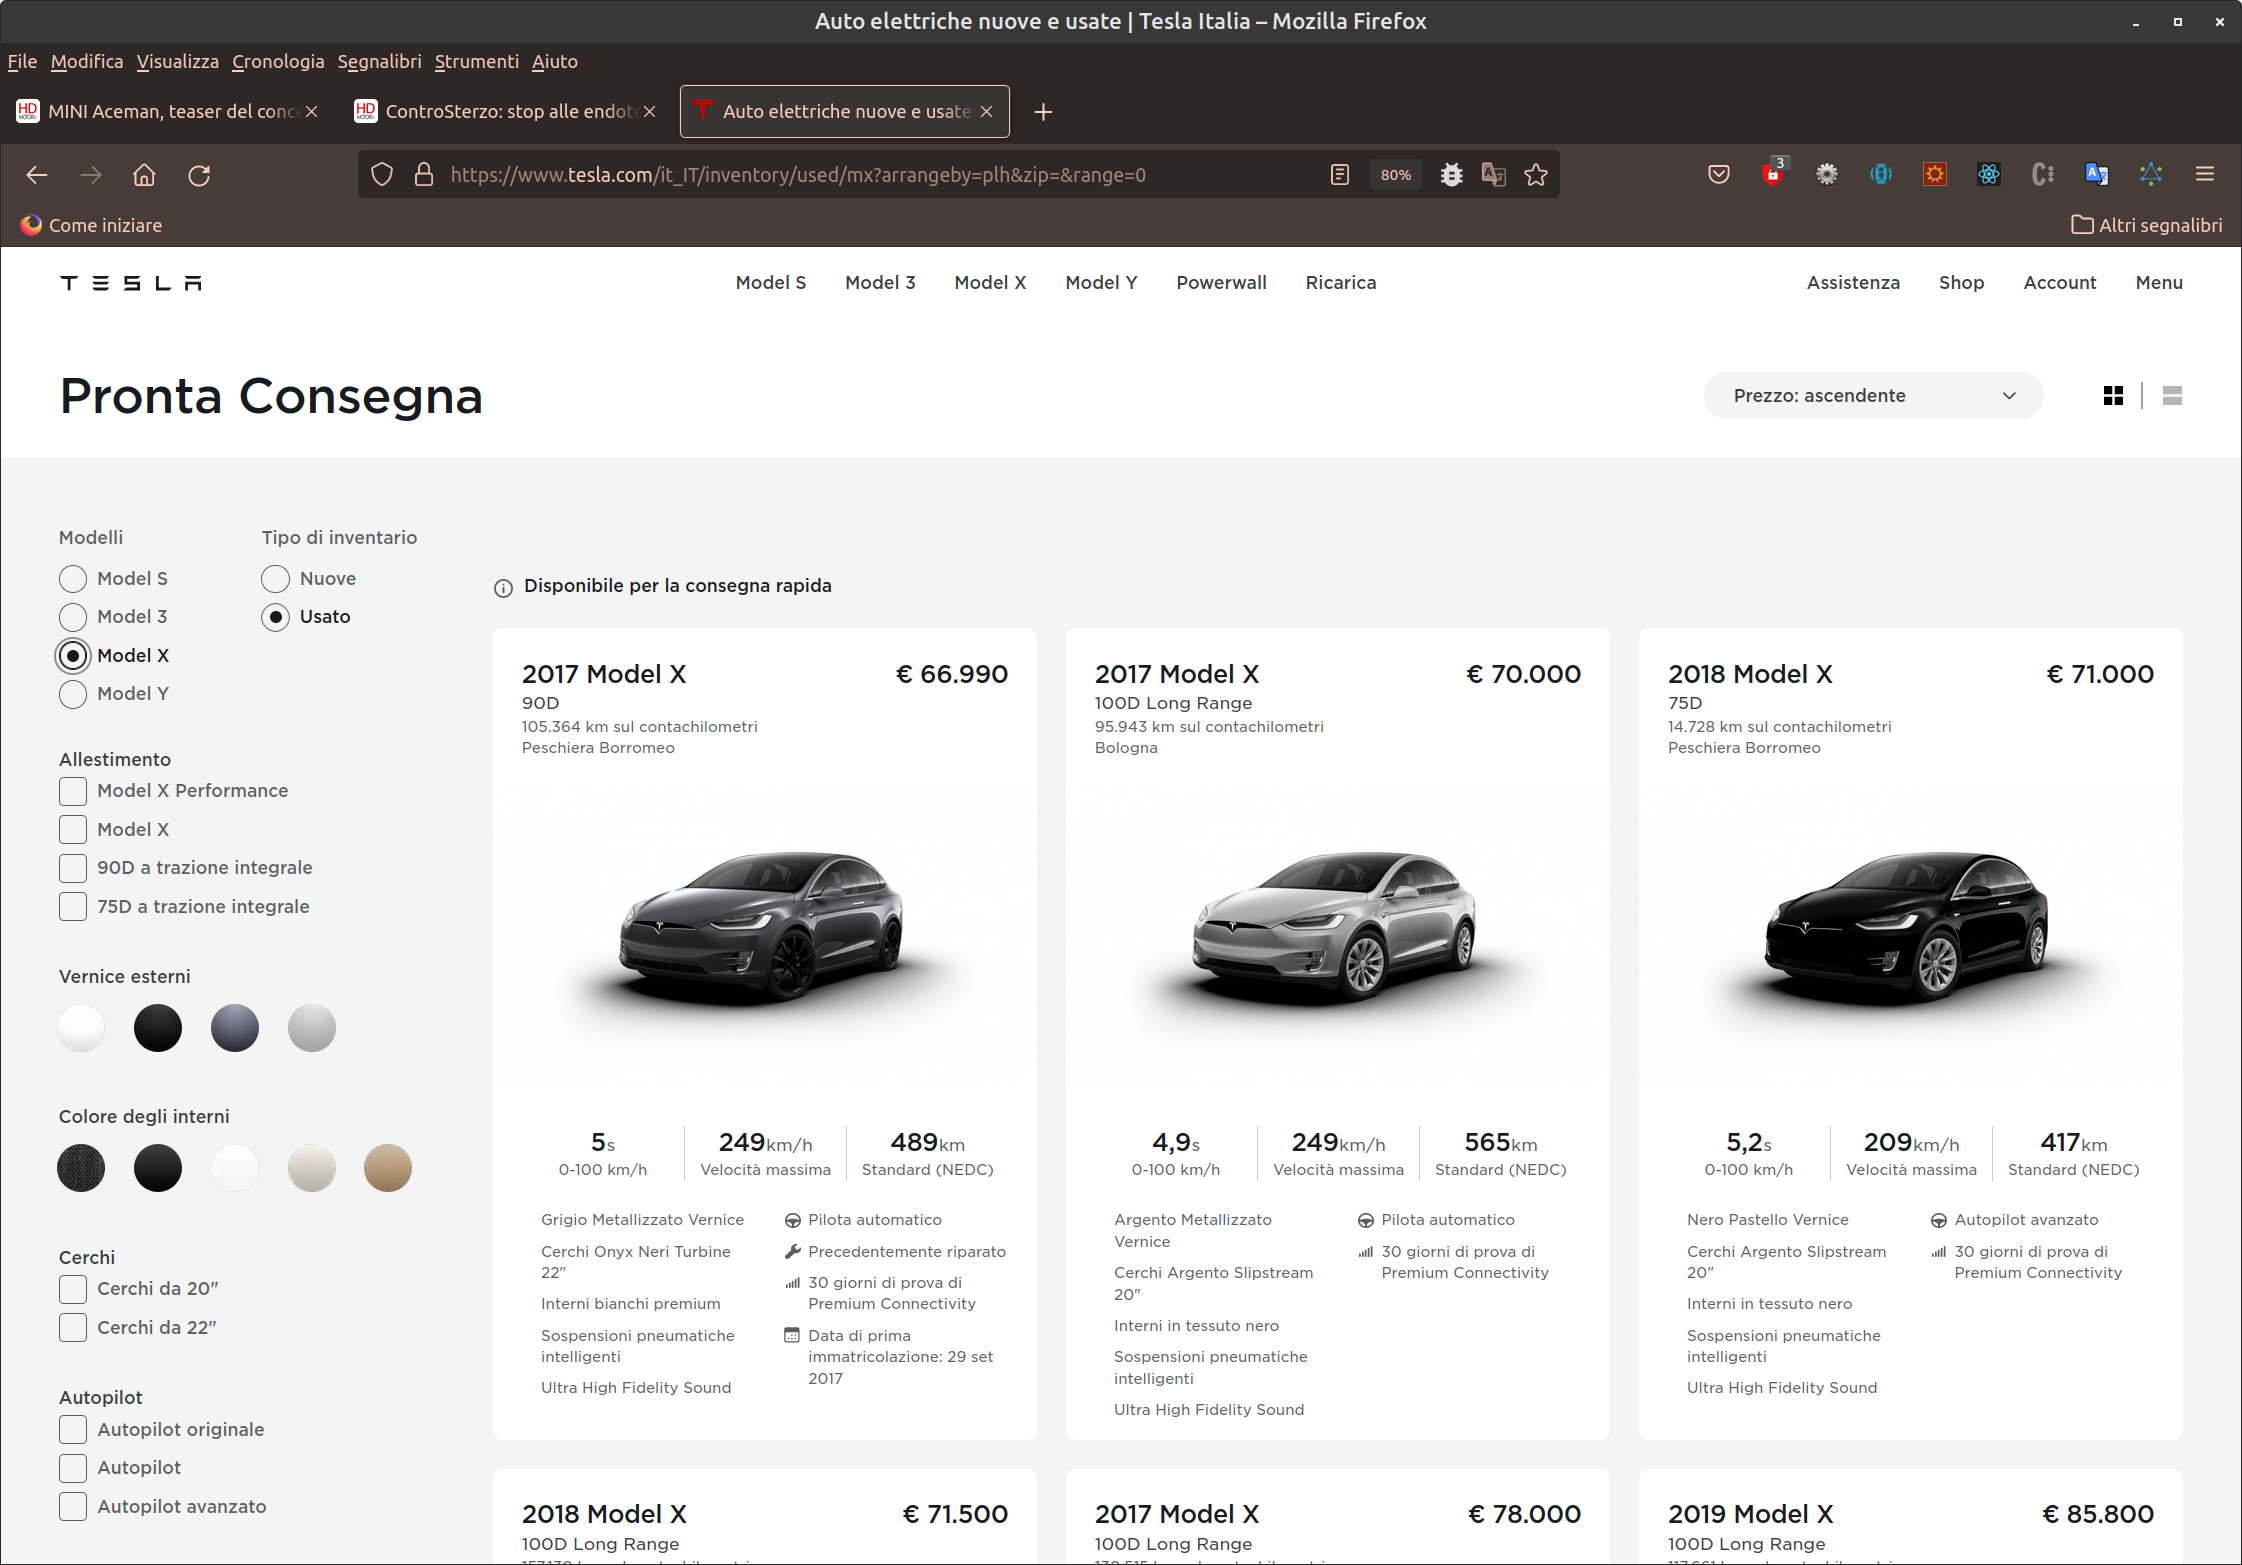The image size is (2242, 1565).
Task: Open the Visualizza menu
Action: (x=178, y=62)
